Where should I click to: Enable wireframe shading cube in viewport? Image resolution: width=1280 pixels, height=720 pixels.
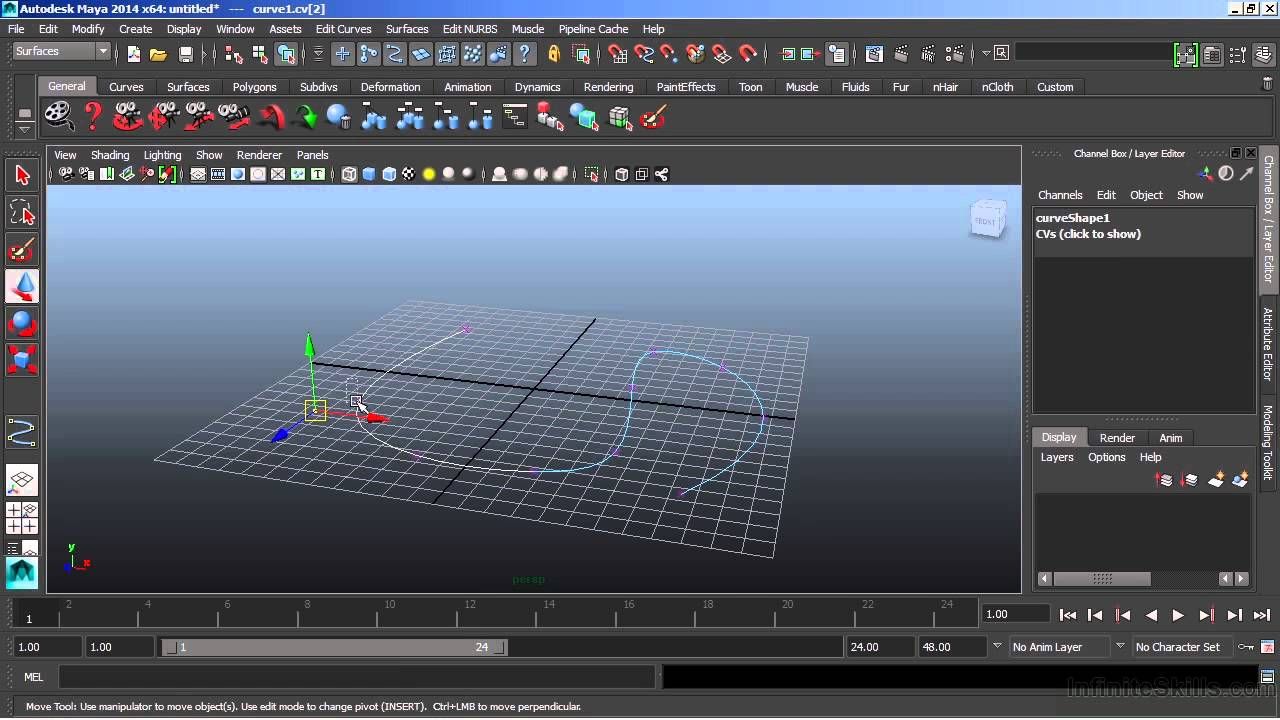click(349, 174)
